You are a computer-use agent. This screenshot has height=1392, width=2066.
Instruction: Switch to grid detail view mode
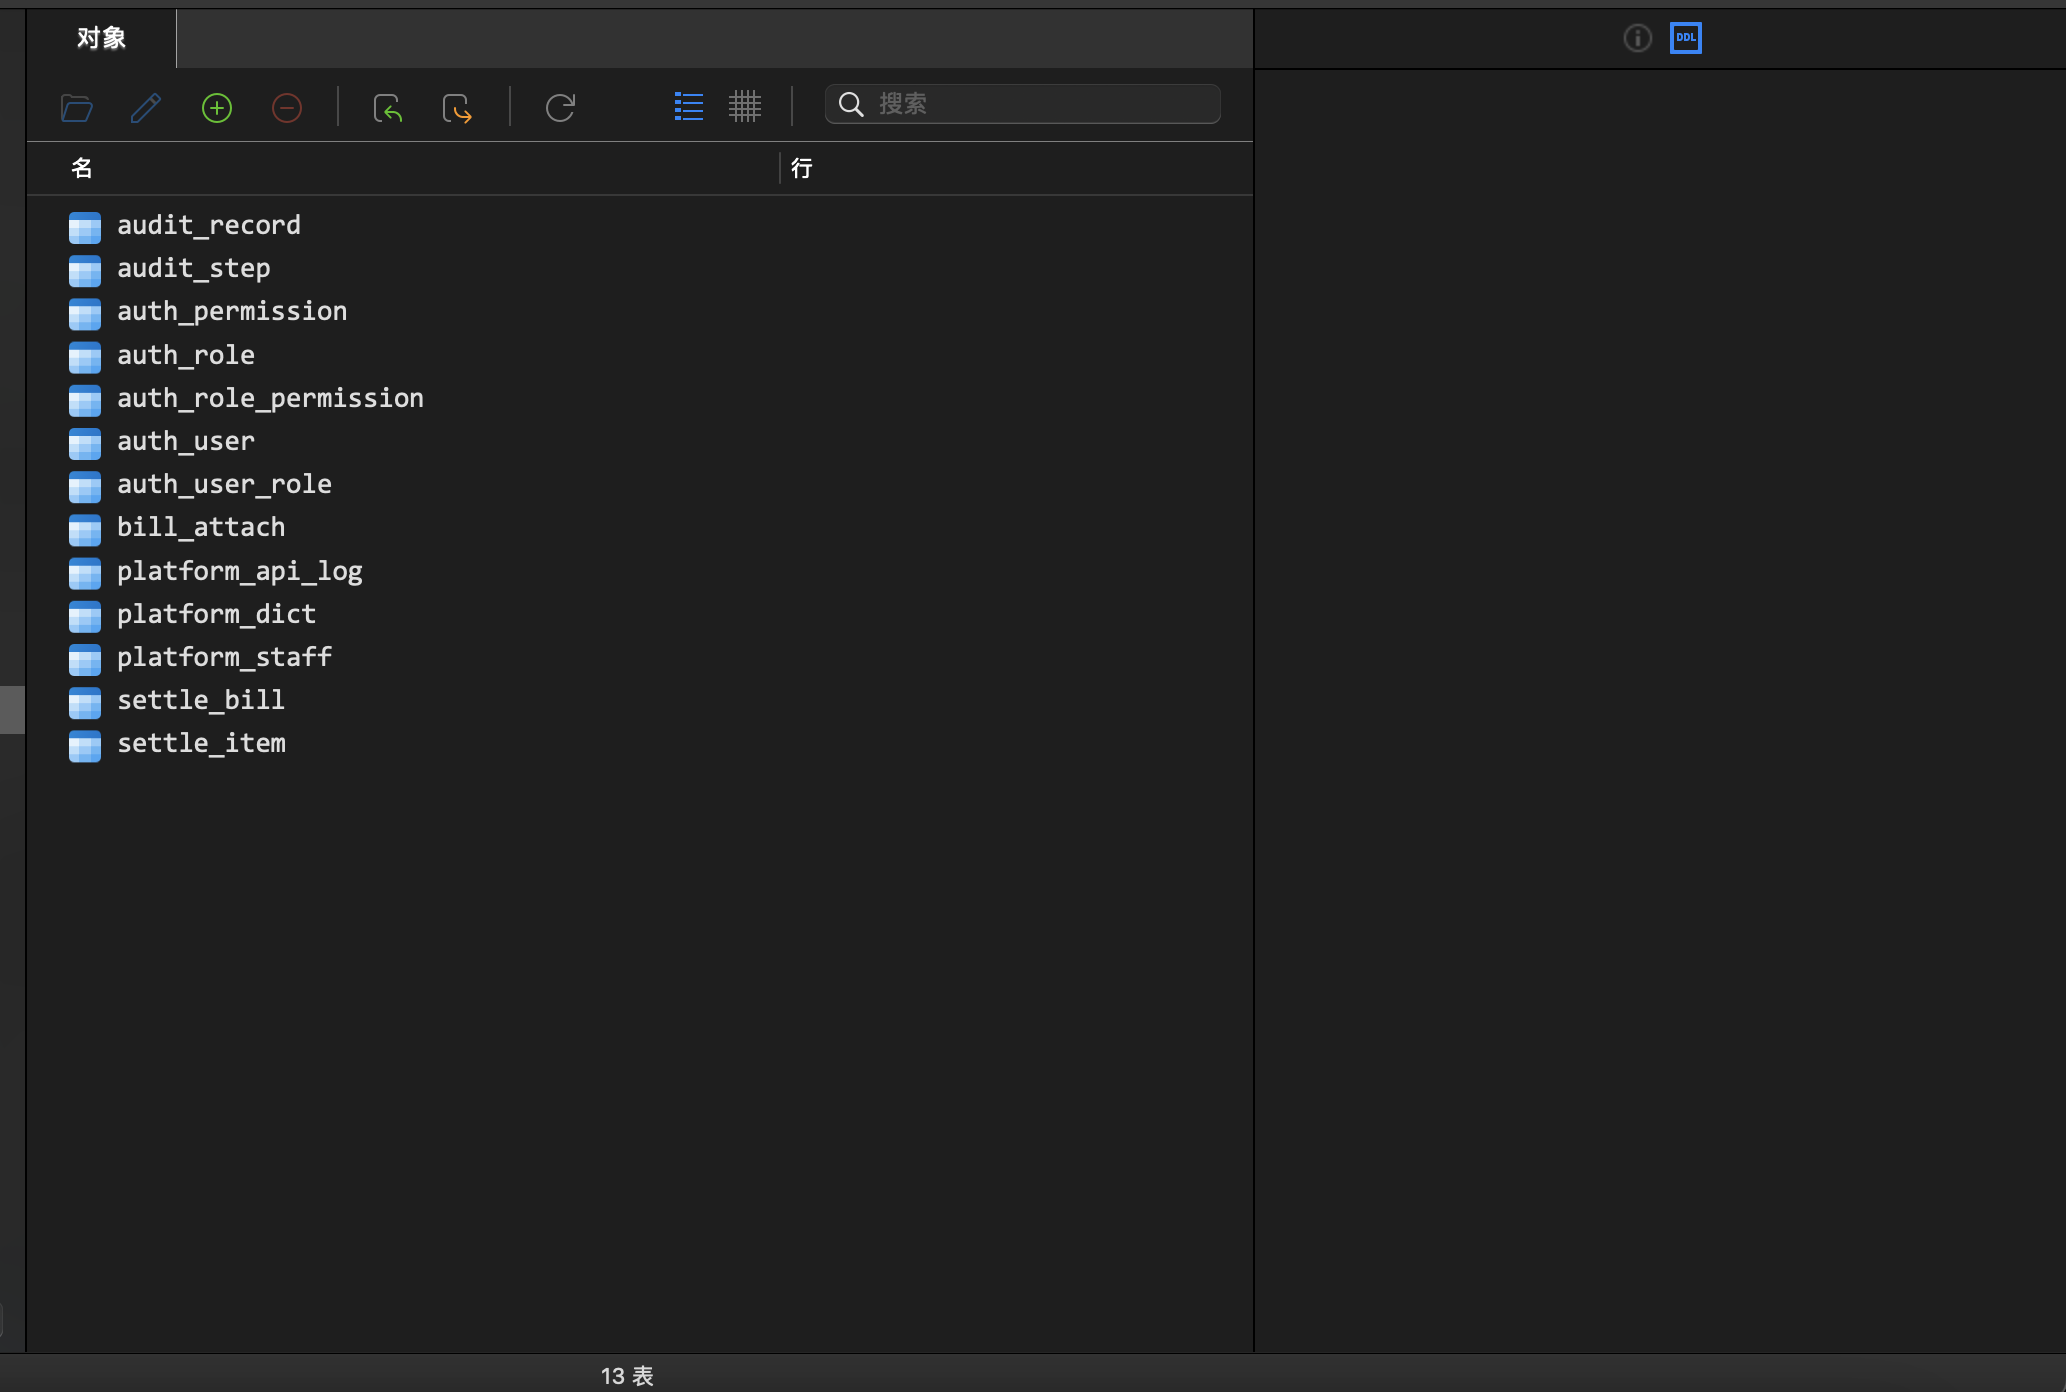pos(746,106)
